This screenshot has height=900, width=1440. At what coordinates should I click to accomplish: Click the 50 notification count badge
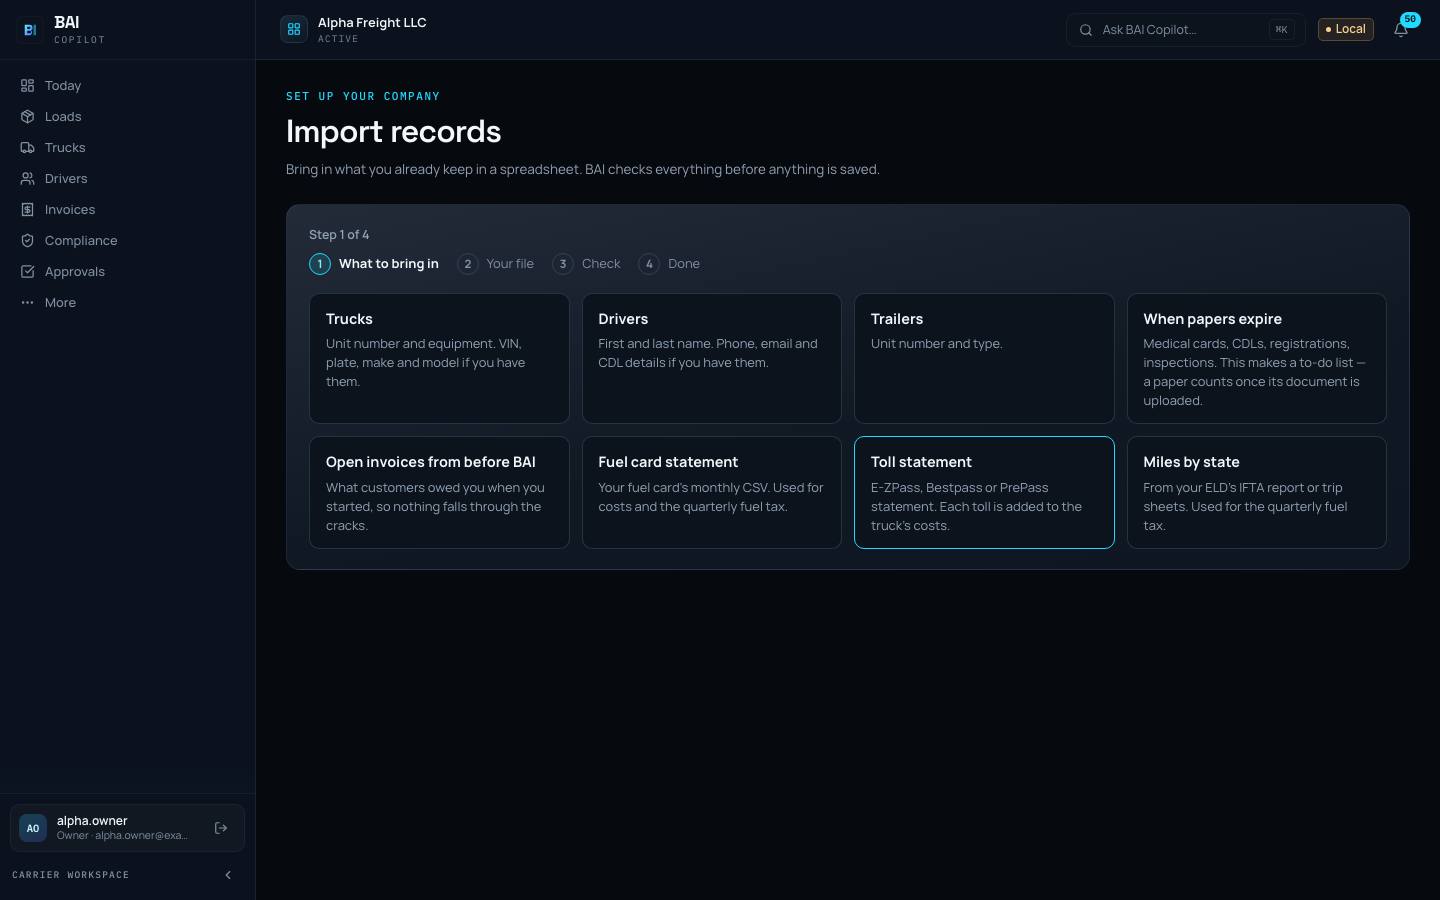[1410, 19]
